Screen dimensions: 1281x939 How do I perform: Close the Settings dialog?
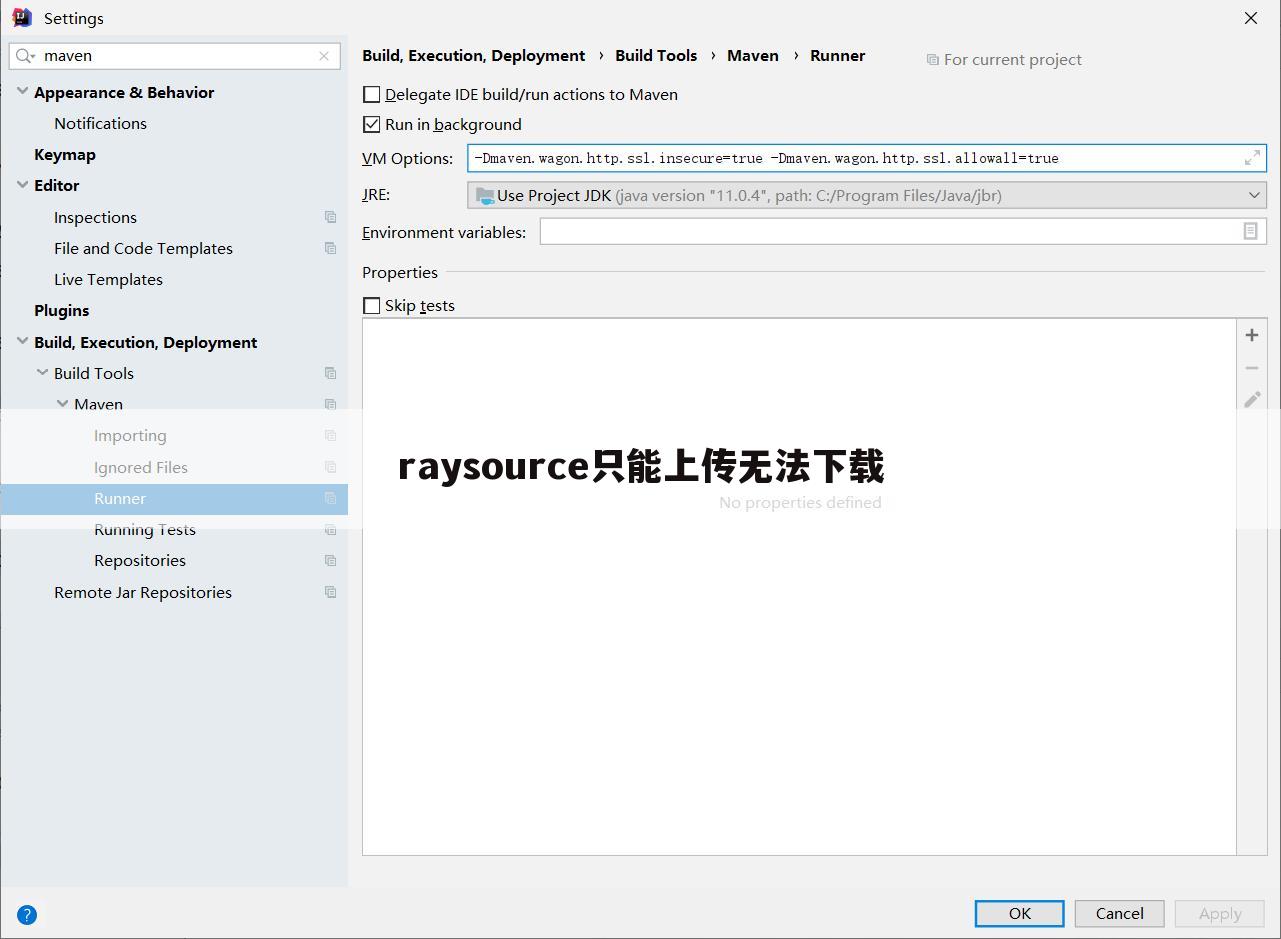click(x=1251, y=18)
